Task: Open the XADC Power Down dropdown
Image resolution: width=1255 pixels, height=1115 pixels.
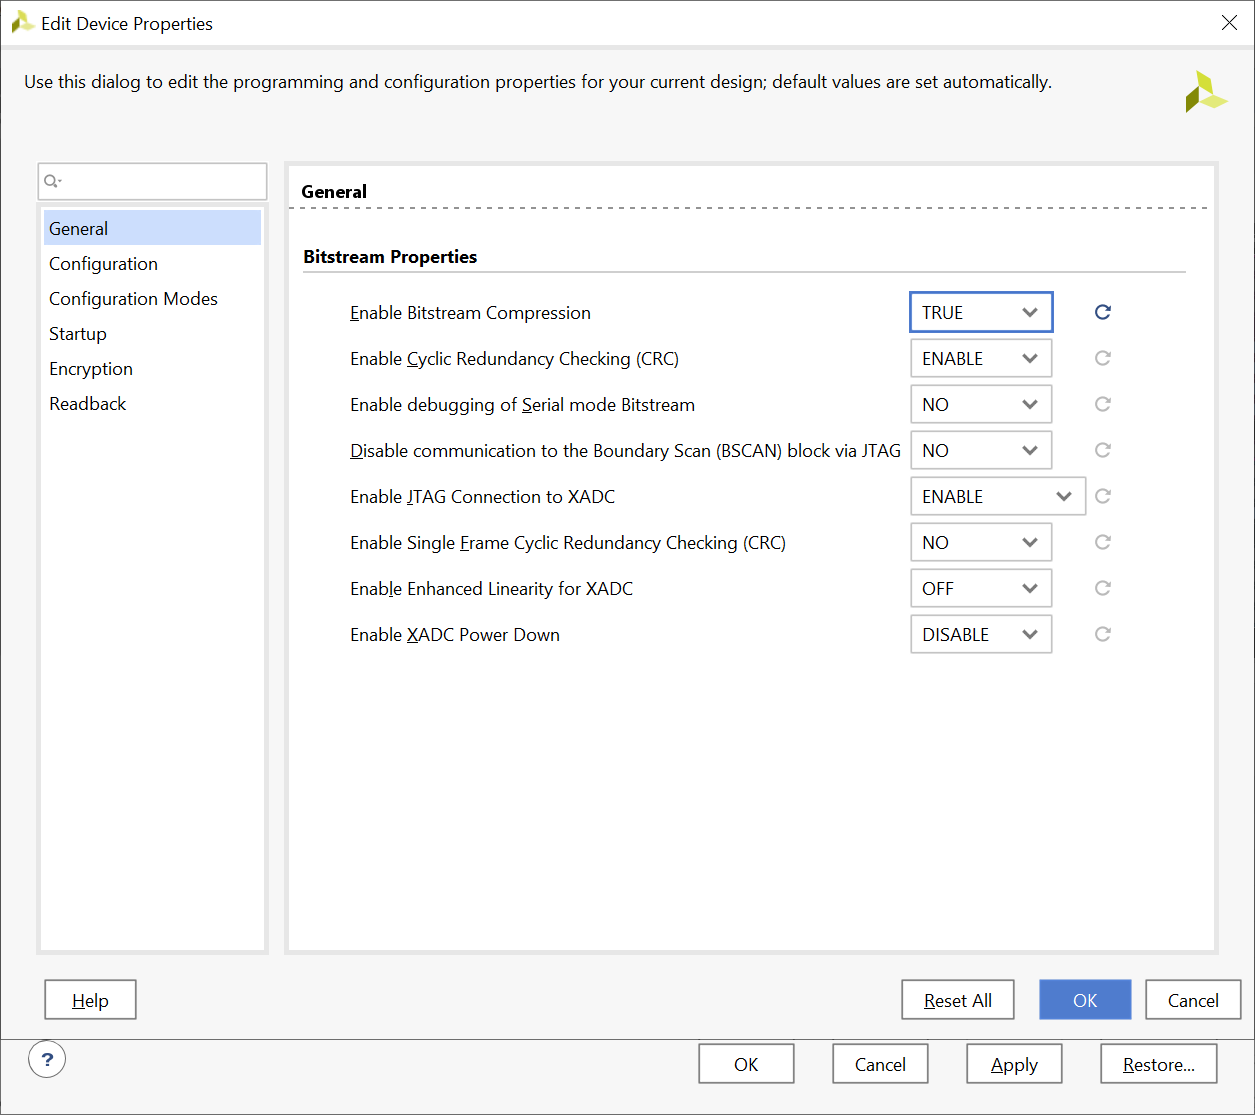Action: coord(981,634)
